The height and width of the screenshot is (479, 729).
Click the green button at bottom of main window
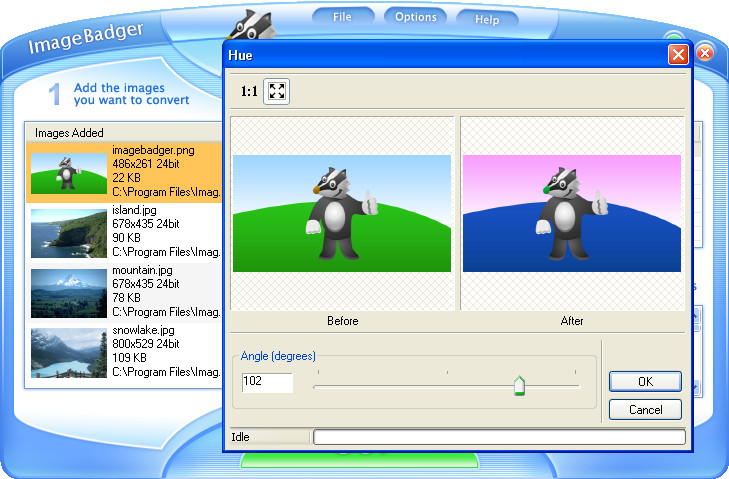pos(359,461)
